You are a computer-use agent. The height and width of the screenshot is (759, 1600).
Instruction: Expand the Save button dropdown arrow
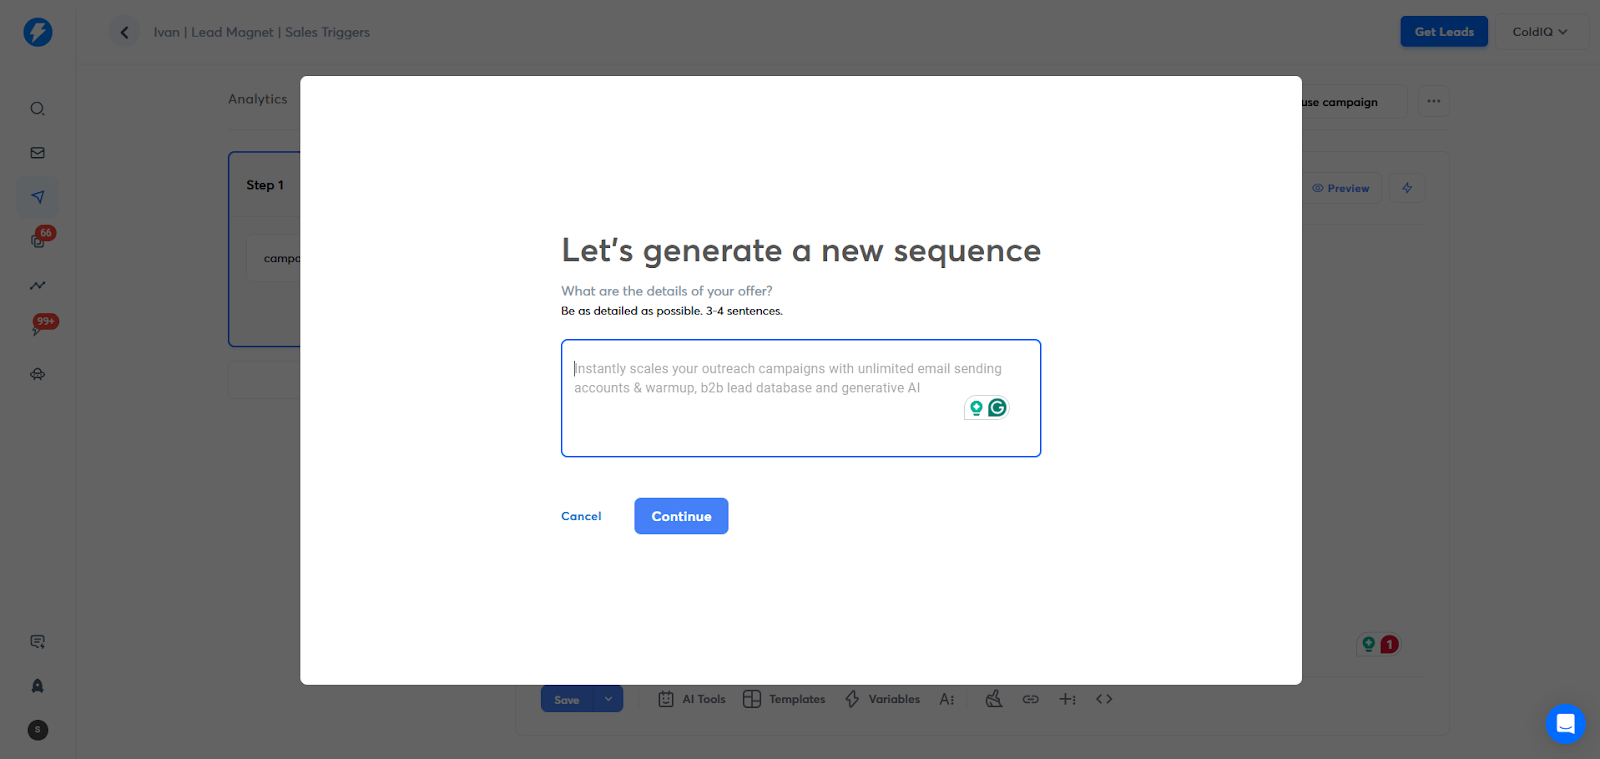click(608, 699)
